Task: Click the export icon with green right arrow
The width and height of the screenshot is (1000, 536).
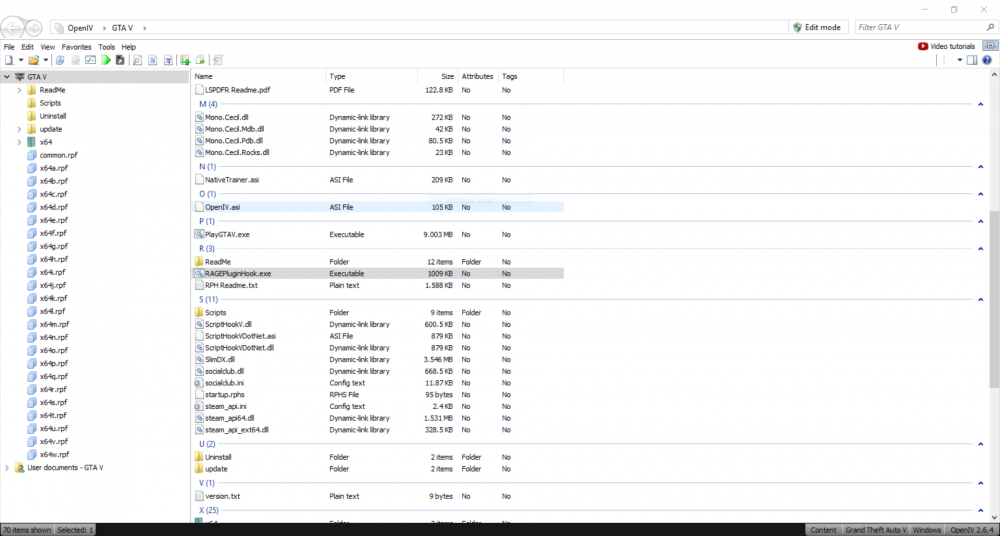Action: [x=200, y=60]
